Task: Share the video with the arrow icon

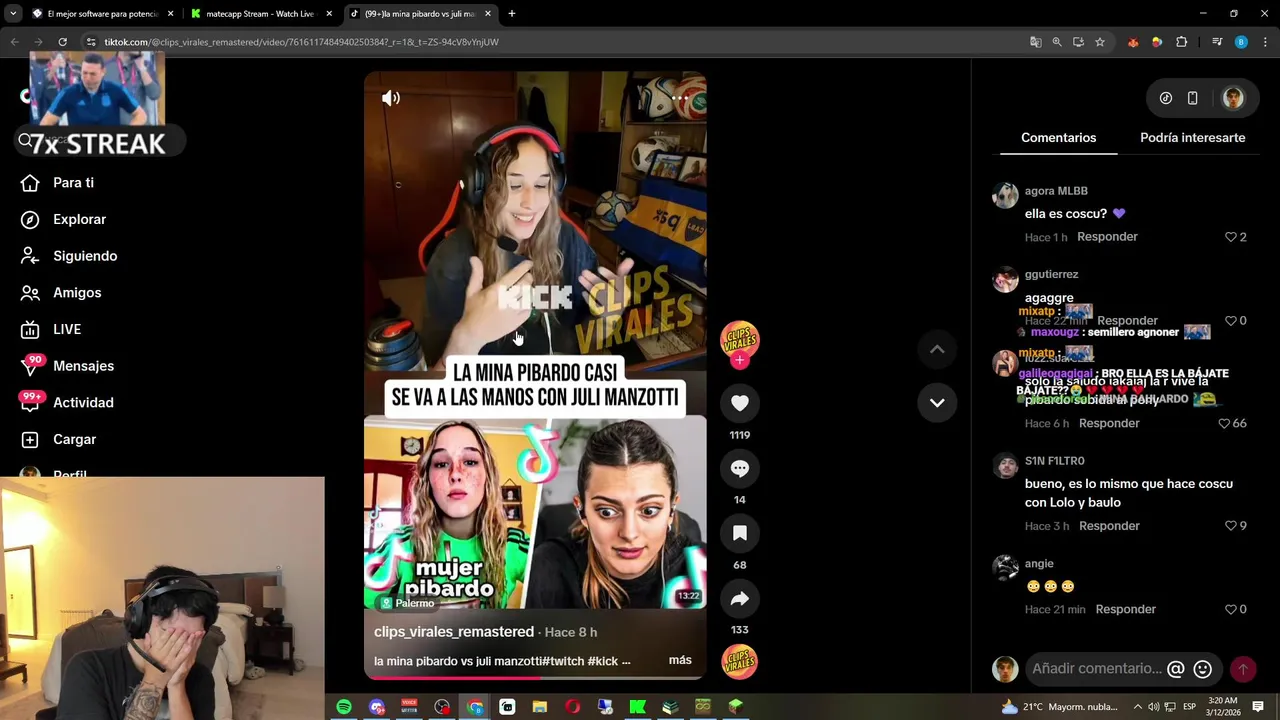Action: point(740,598)
